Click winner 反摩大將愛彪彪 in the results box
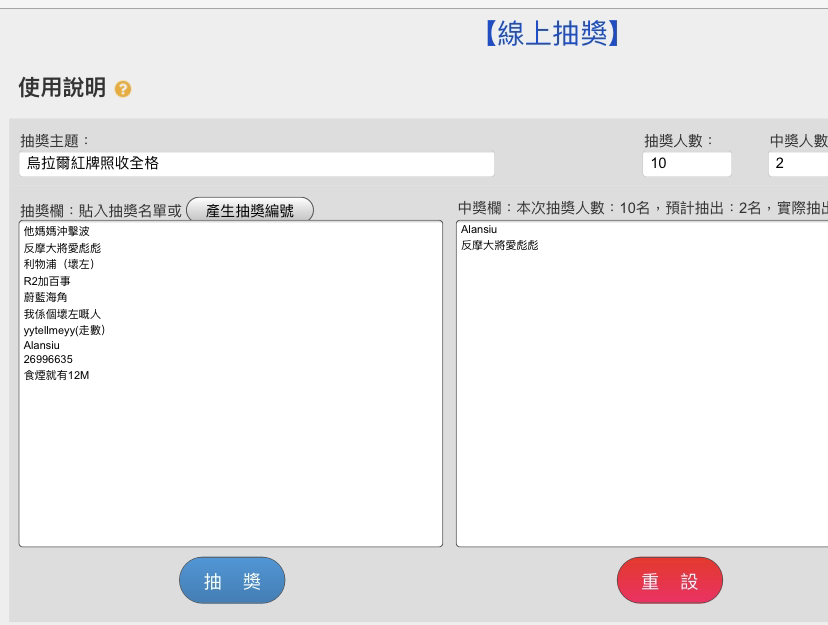The width and height of the screenshot is (828, 625). [500, 245]
